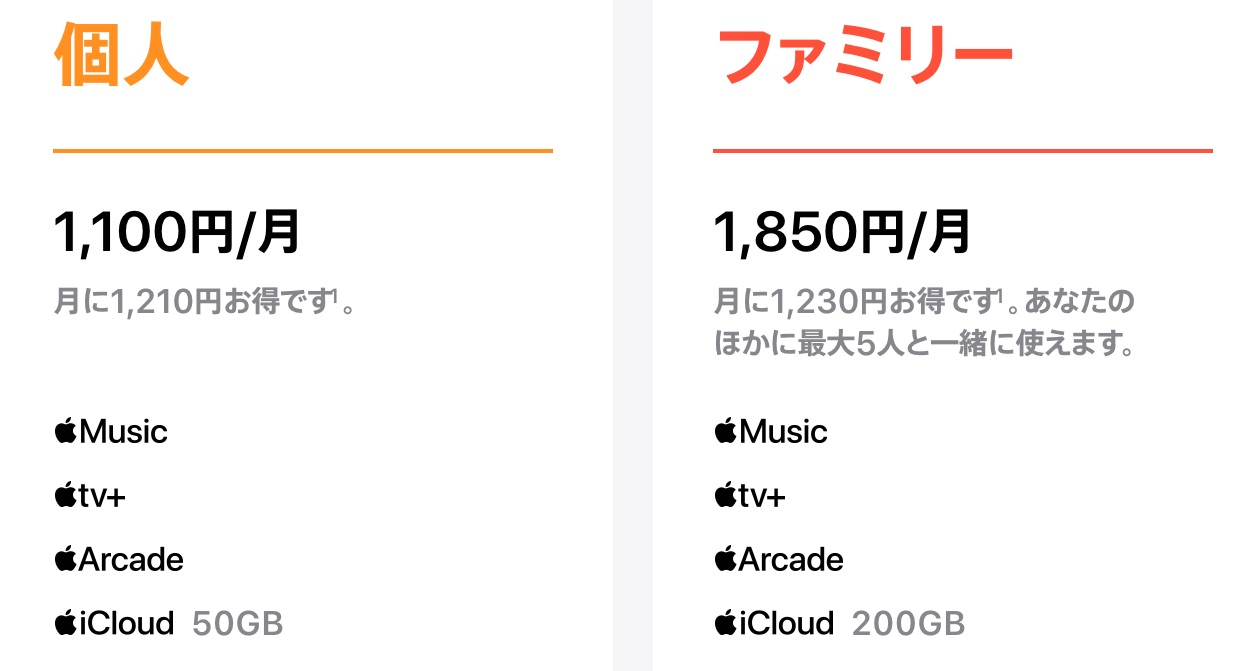Click the Apple Arcade logo under ファミリー
Screen dimensions: 1248x671
click(x=779, y=560)
